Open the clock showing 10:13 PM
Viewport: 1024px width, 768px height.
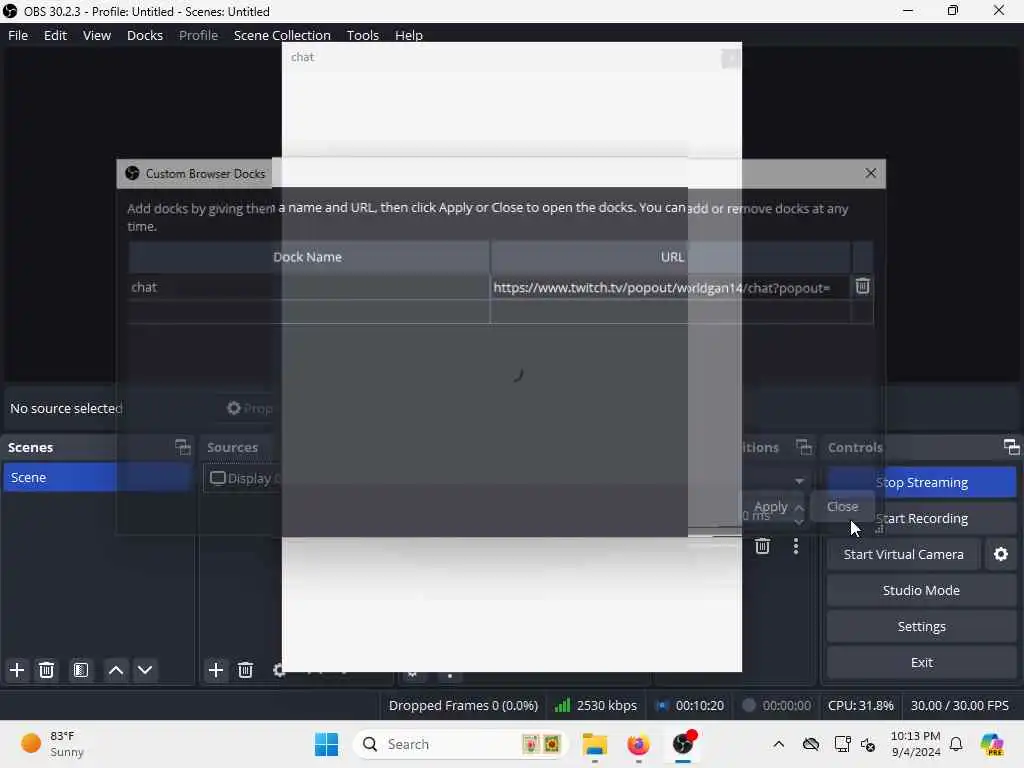916,744
